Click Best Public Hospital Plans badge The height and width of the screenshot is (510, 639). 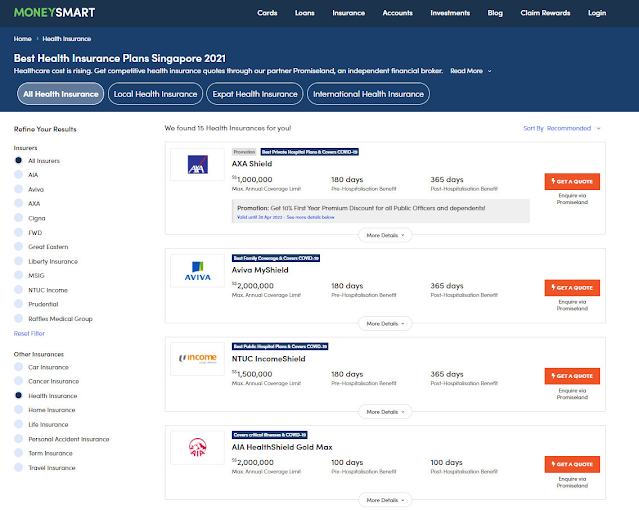(280, 347)
